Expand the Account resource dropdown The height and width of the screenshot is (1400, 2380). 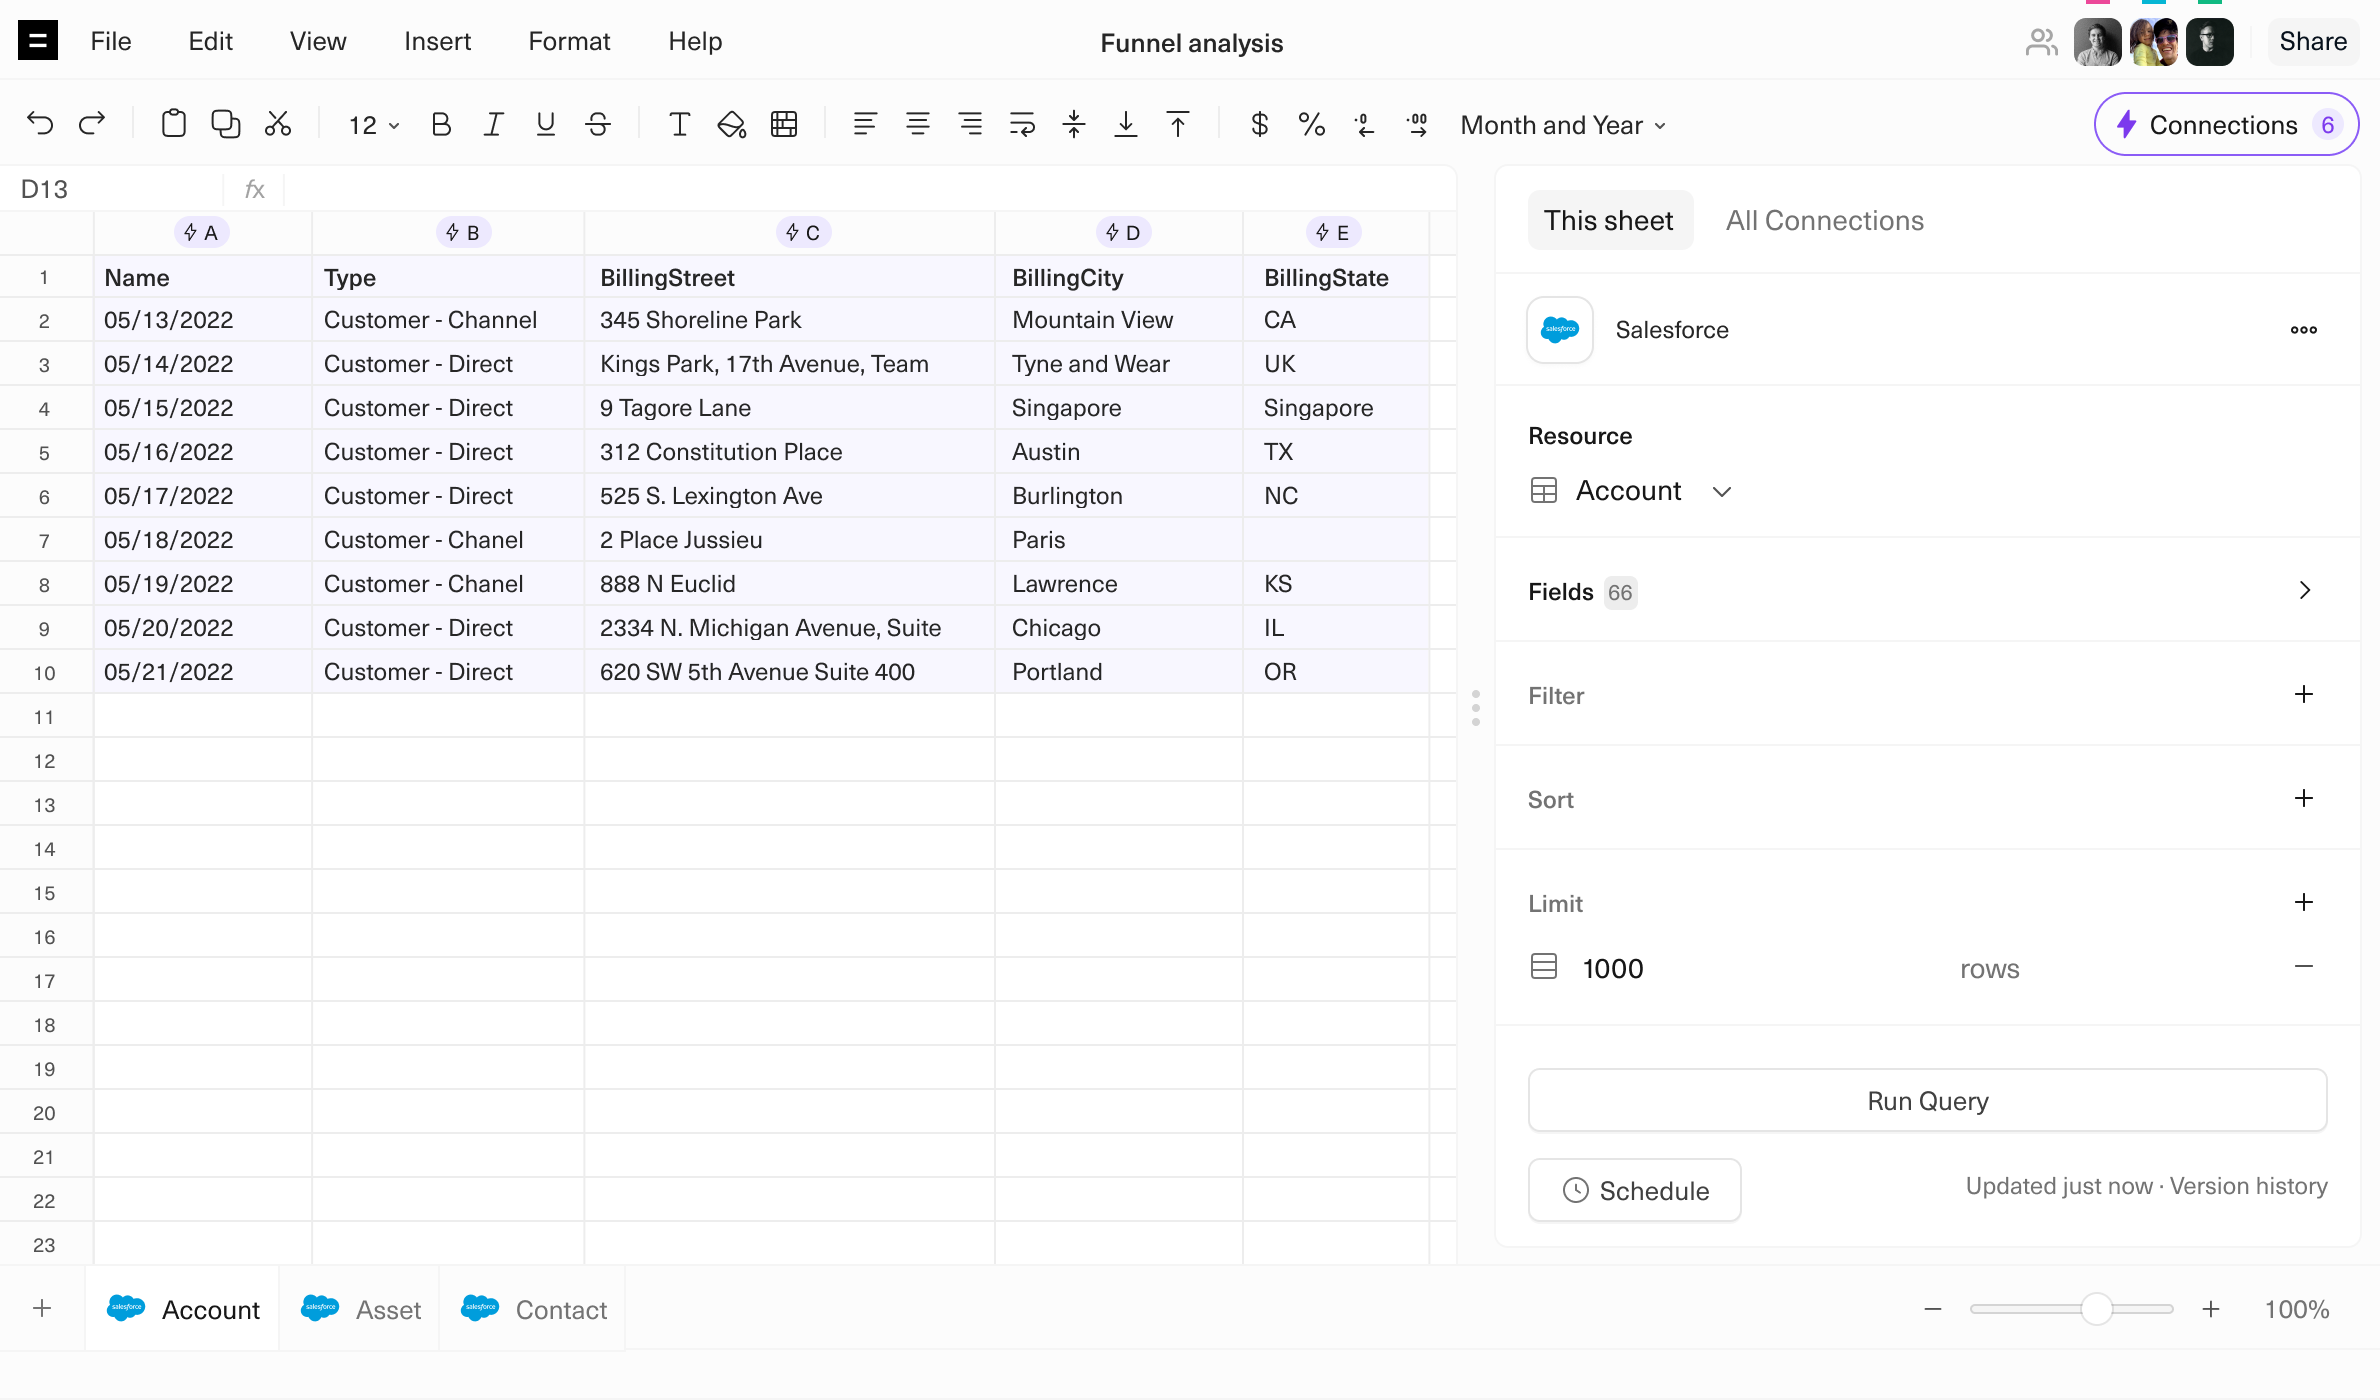click(x=1721, y=491)
